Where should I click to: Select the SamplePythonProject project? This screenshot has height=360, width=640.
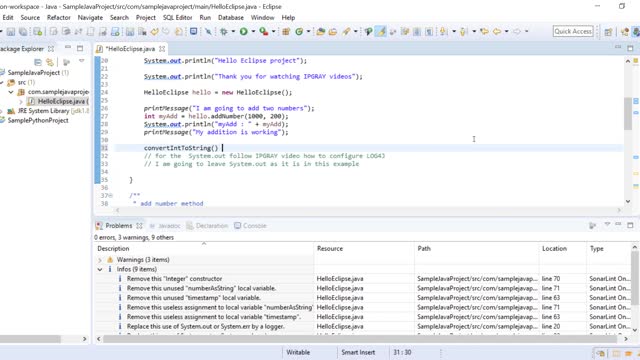click(x=38, y=120)
